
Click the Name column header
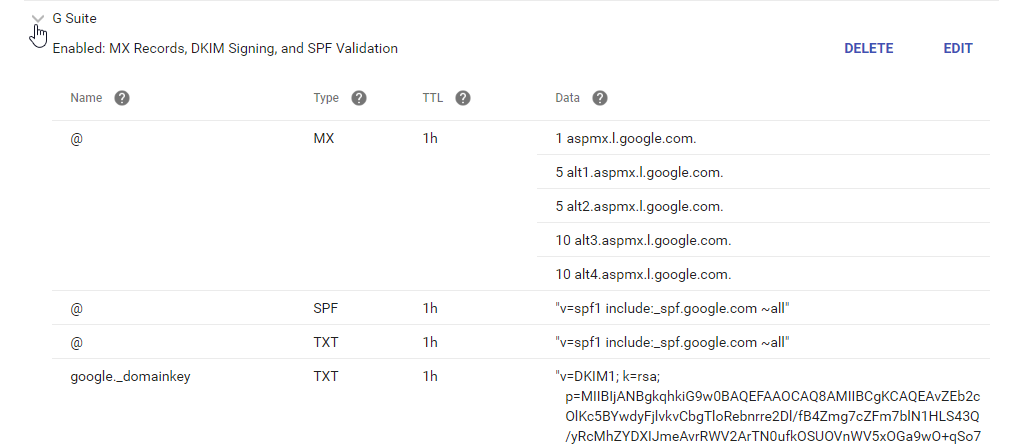coord(86,98)
